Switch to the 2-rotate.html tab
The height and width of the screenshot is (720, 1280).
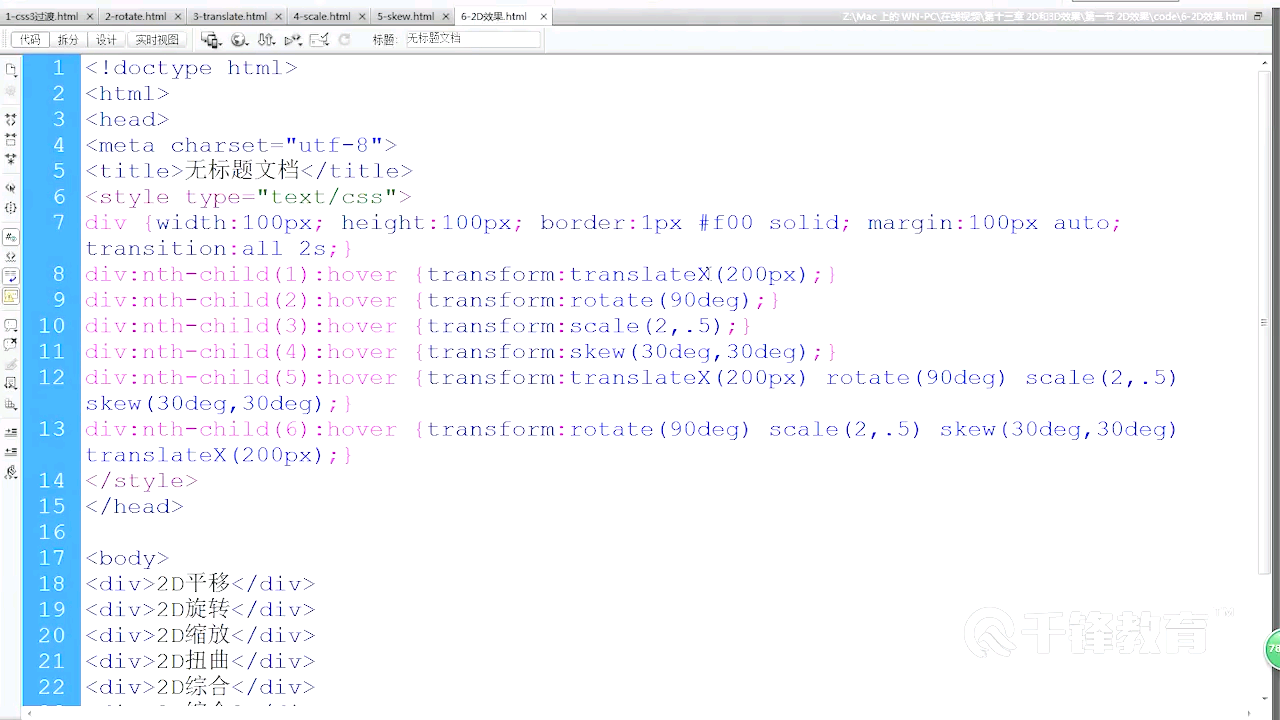[x=135, y=17]
